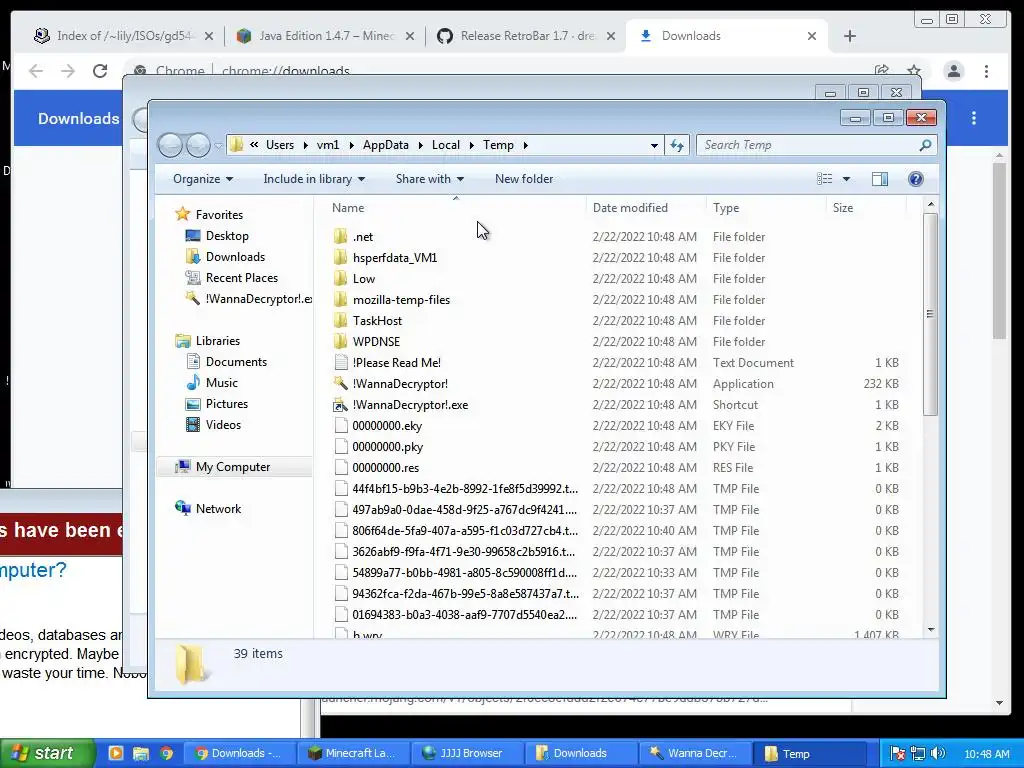This screenshot has height=768, width=1024.
Task: Select Pictures library in sidebar
Action: coord(226,404)
